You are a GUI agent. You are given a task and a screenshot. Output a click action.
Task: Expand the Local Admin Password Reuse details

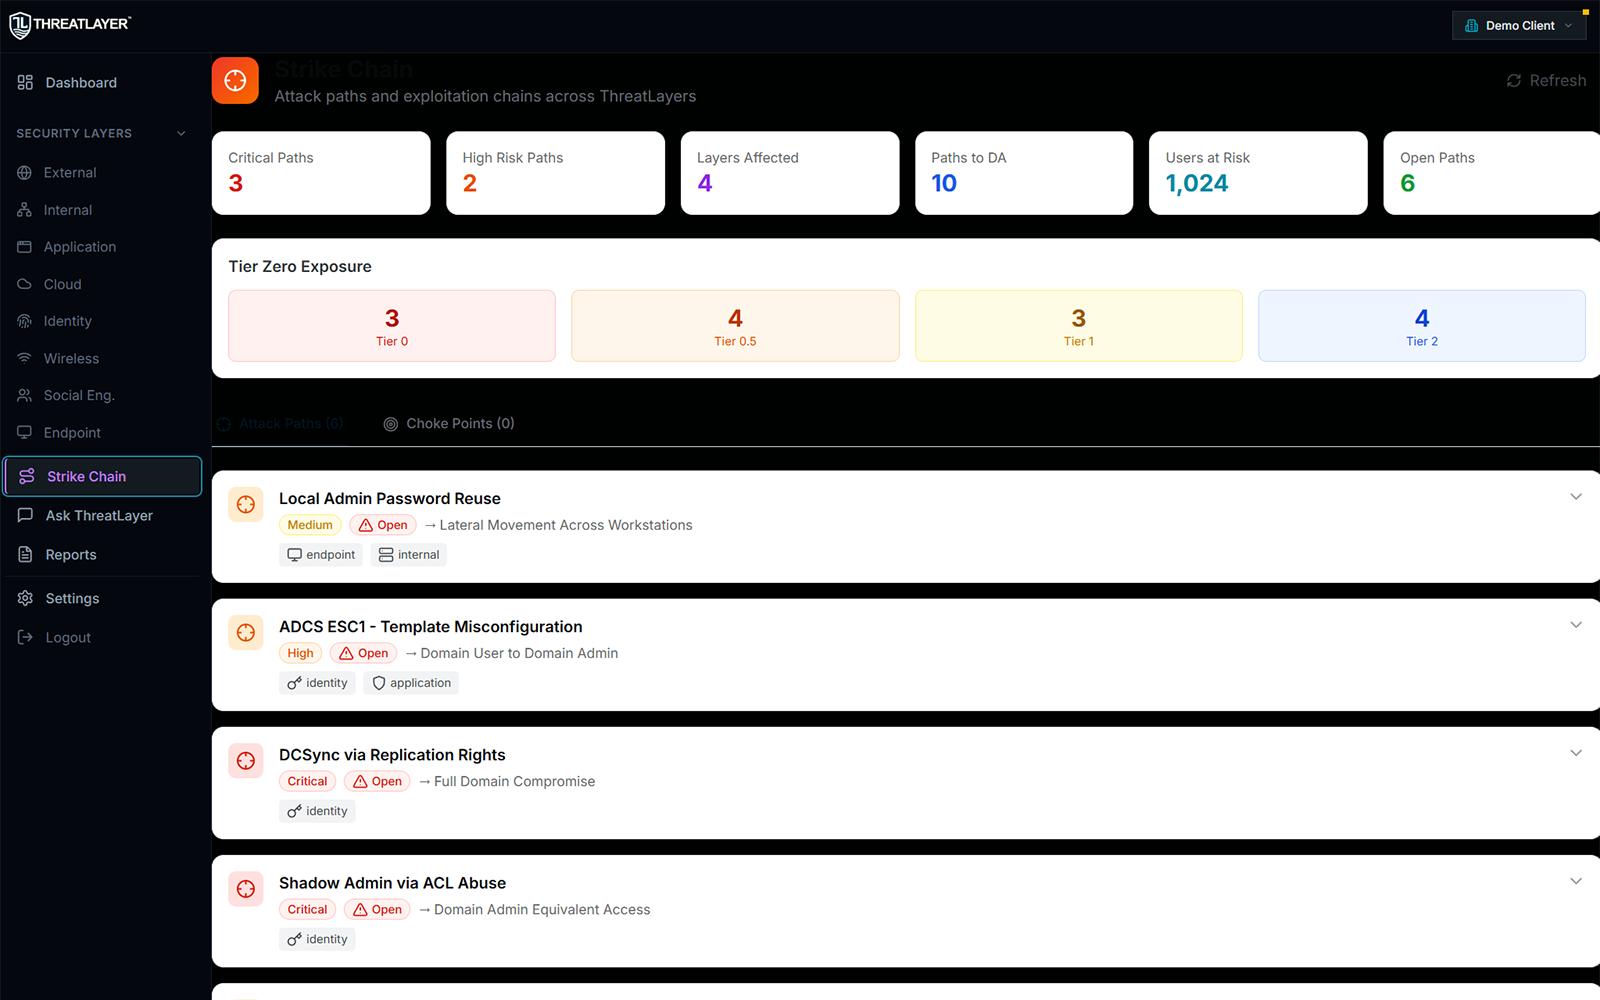point(1576,495)
